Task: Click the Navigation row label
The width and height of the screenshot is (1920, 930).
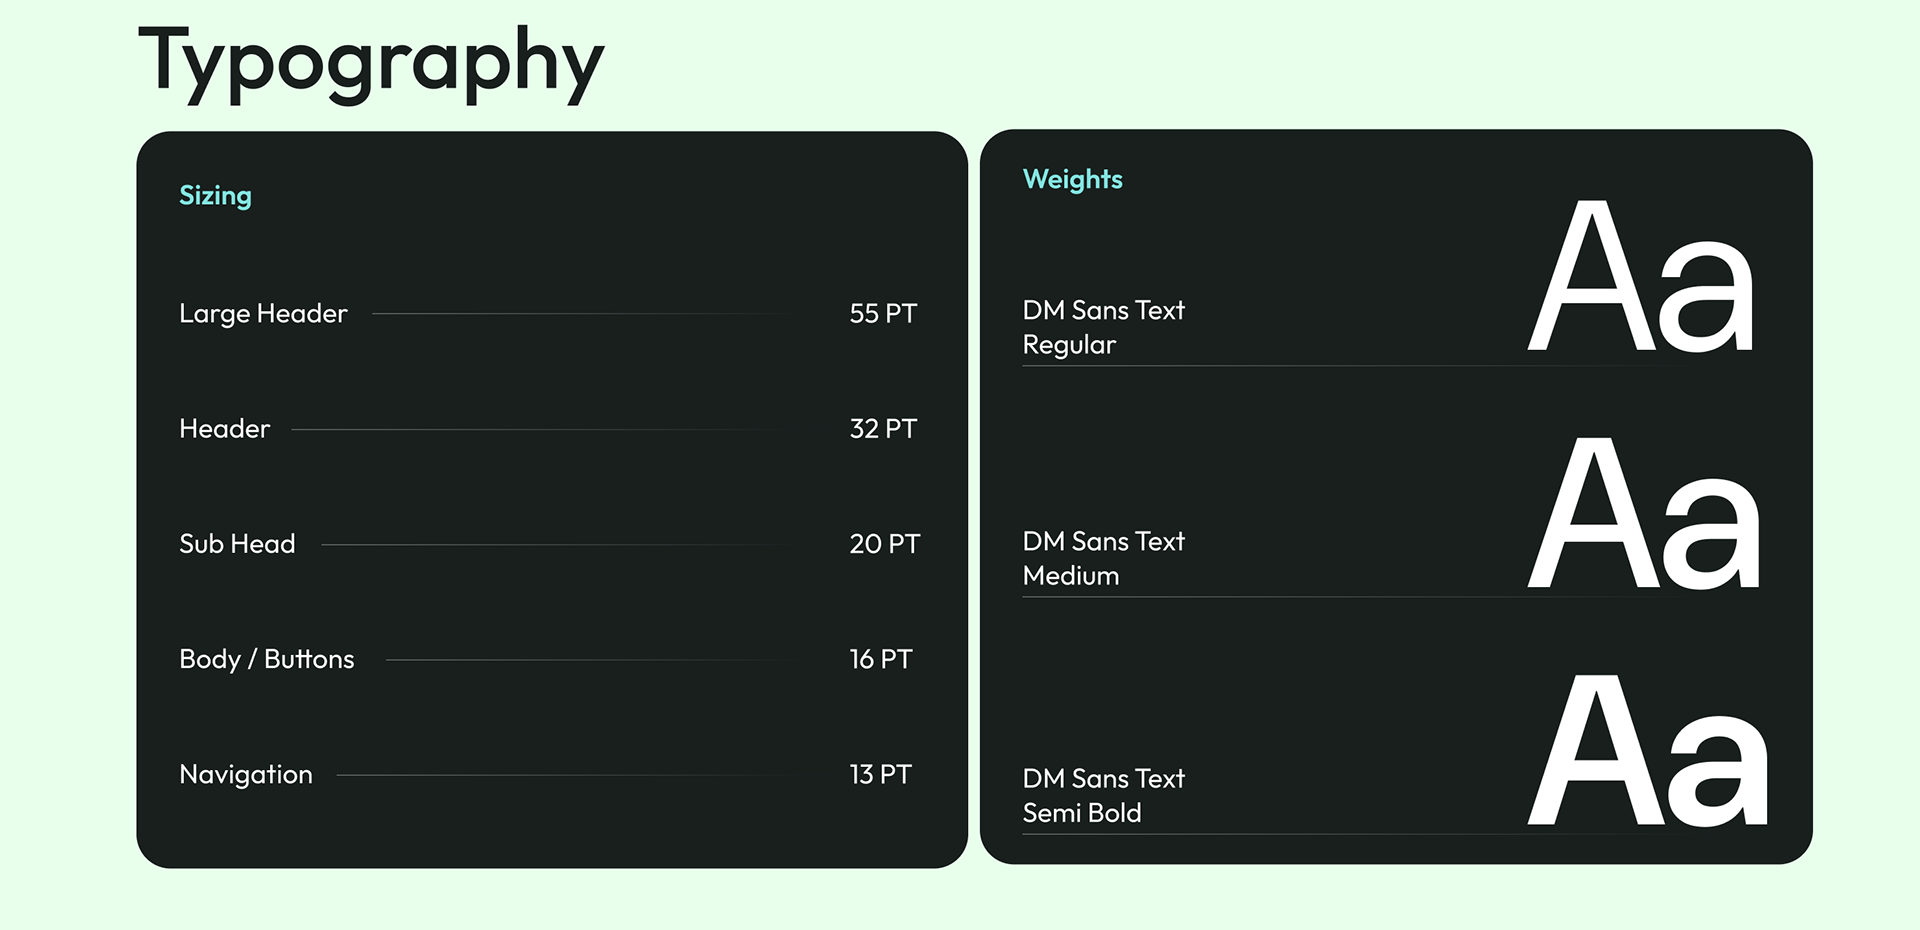Action: pyautogui.click(x=246, y=775)
